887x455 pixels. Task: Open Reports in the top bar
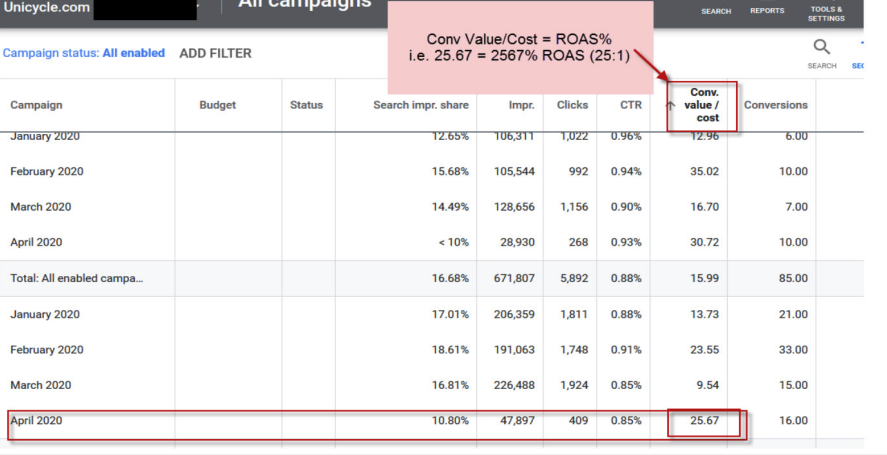tap(767, 11)
